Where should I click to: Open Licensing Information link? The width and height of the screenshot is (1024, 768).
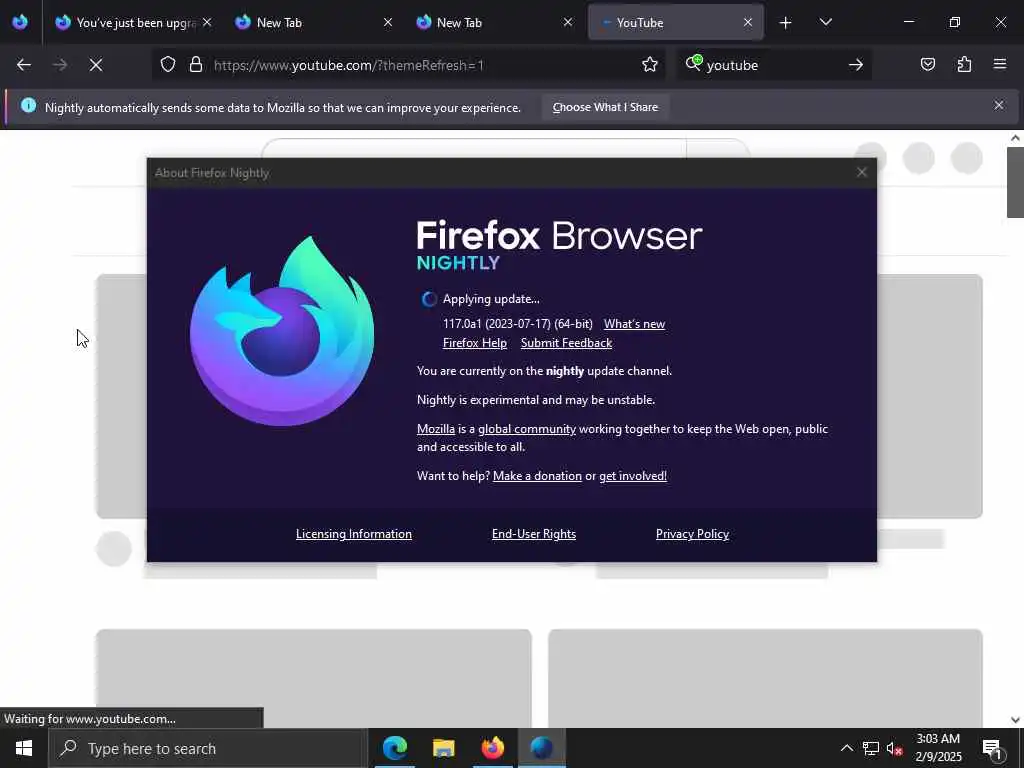tap(354, 534)
